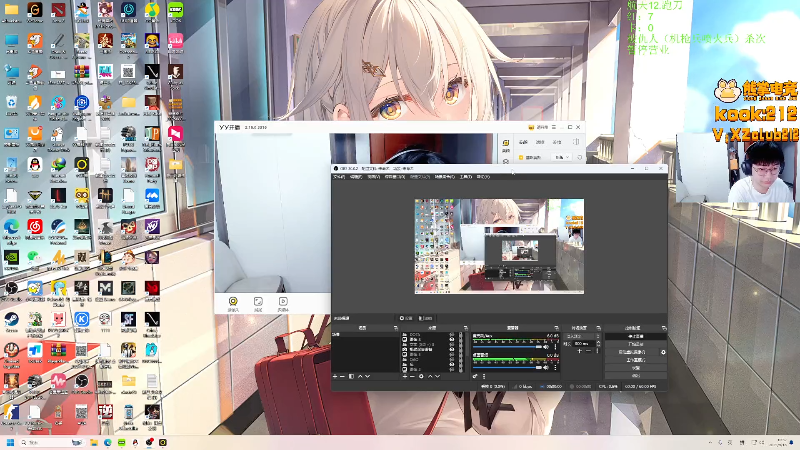The width and height of the screenshot is (800, 450).
Task: Pop out the OBS Scenes dock
Action: 396,328
